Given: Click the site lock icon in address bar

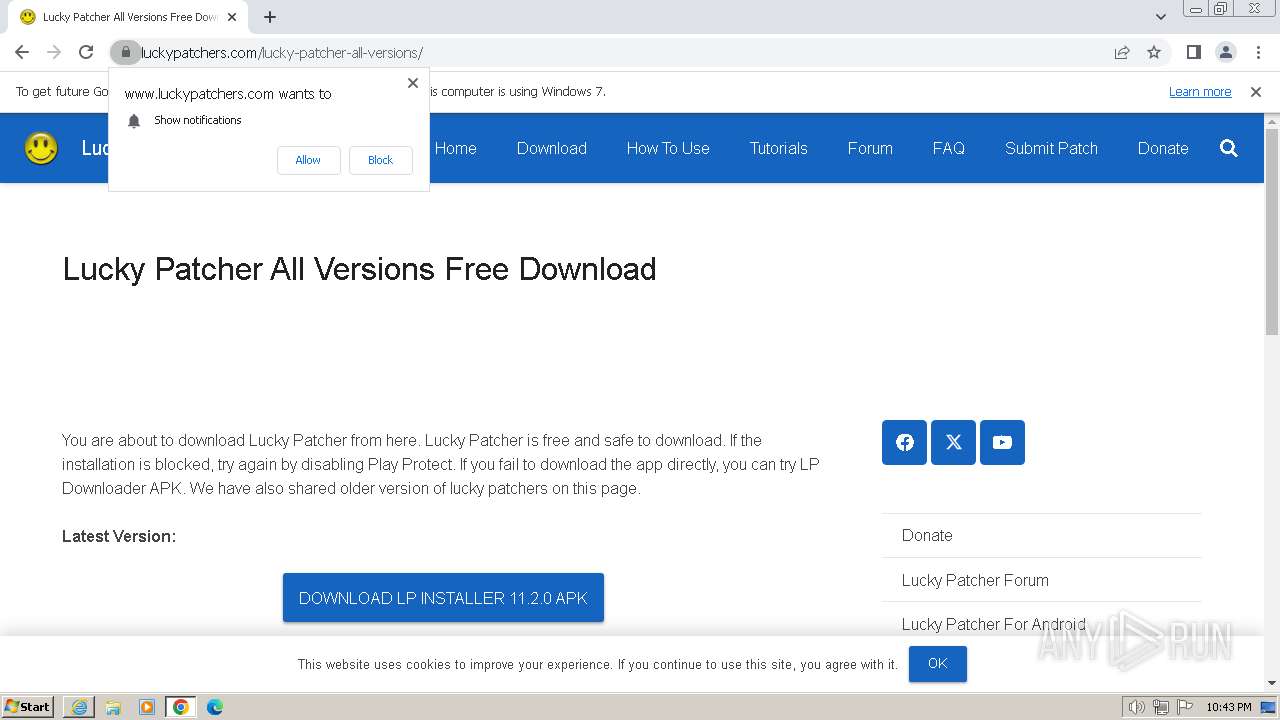Looking at the screenshot, I should click(125, 52).
